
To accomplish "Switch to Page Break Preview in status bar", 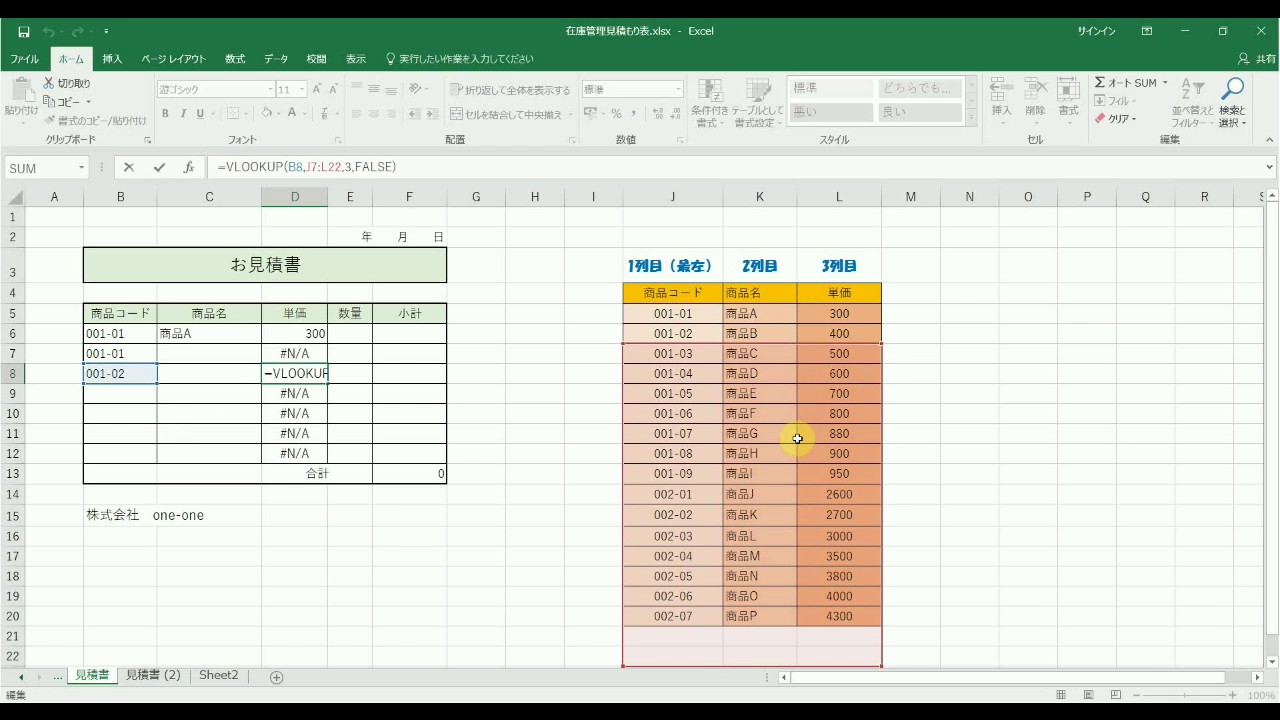I will tap(1118, 695).
